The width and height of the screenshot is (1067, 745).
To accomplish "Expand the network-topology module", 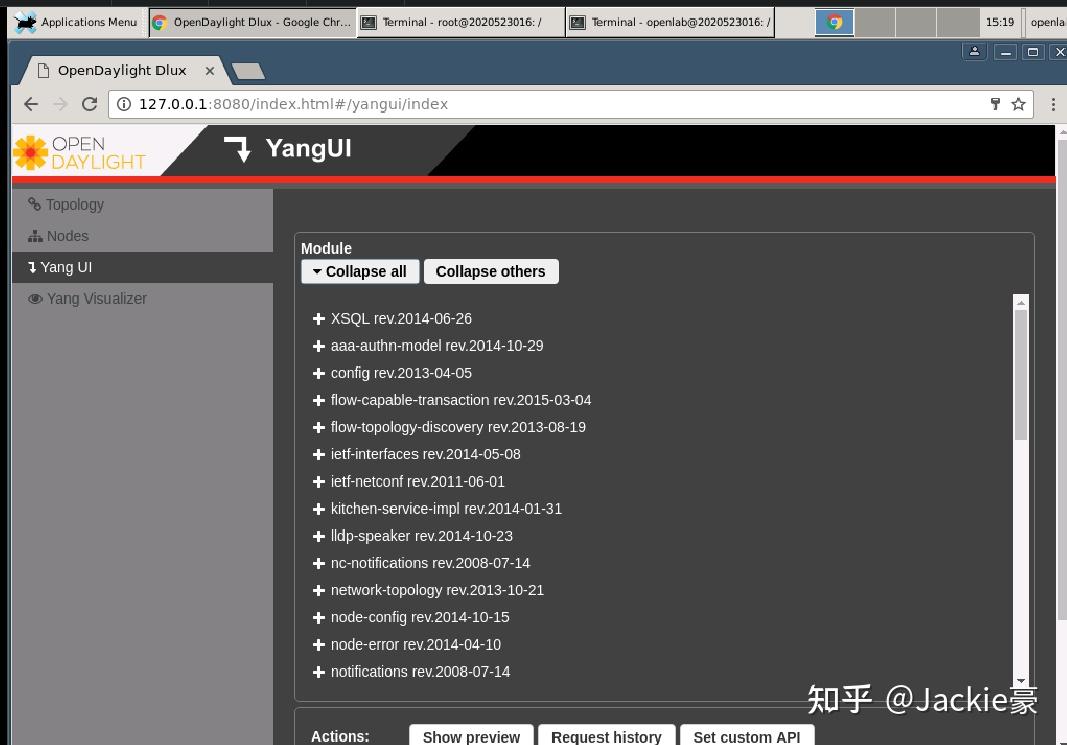I will coord(317,590).
